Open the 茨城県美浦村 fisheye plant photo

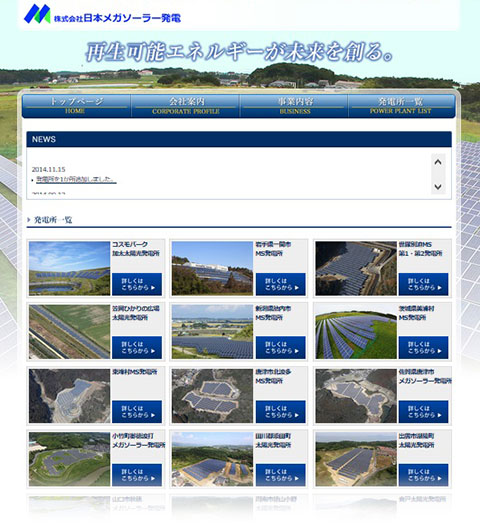356,332
